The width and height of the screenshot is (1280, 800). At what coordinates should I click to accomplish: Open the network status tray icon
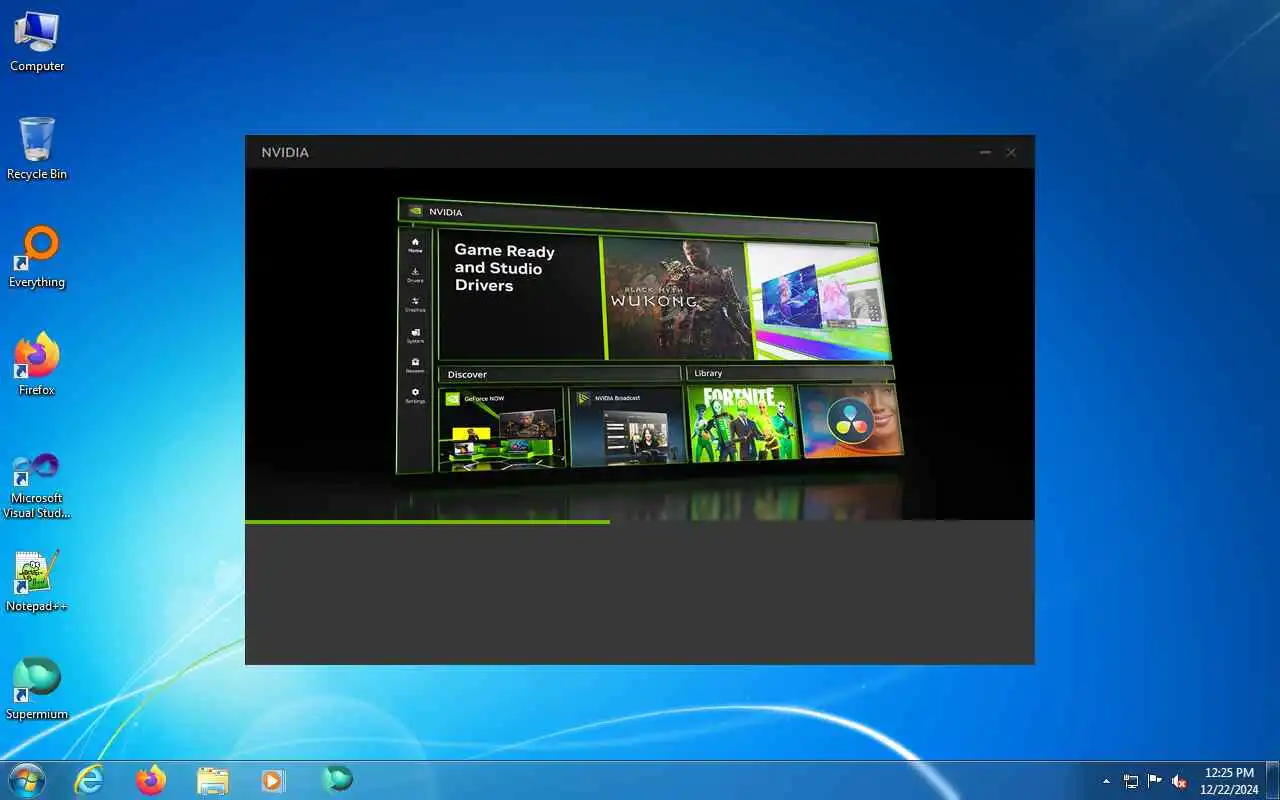tap(1131, 781)
